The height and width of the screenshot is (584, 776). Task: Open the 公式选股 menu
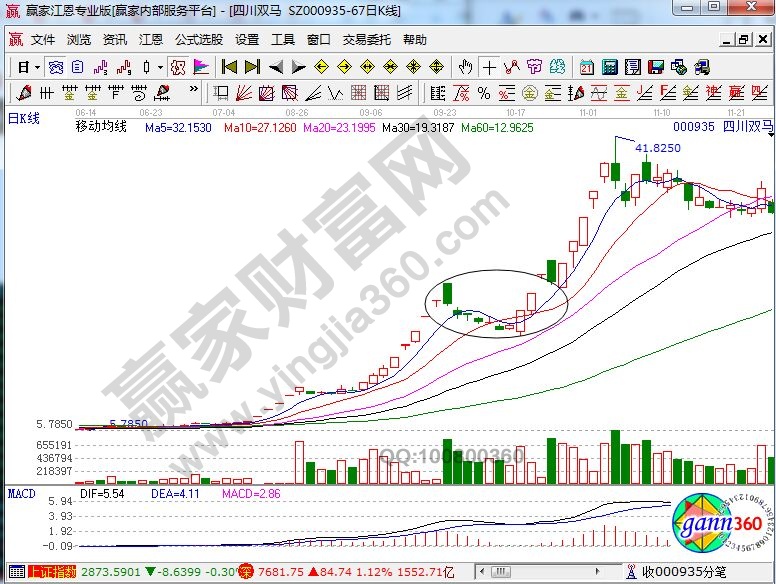[199, 40]
